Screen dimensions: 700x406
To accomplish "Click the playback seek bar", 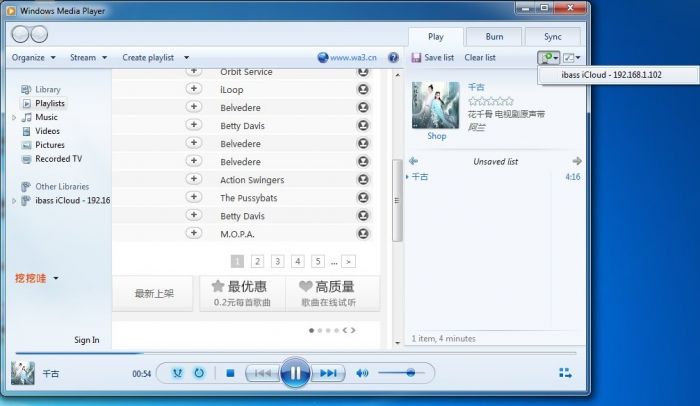I will coord(296,353).
